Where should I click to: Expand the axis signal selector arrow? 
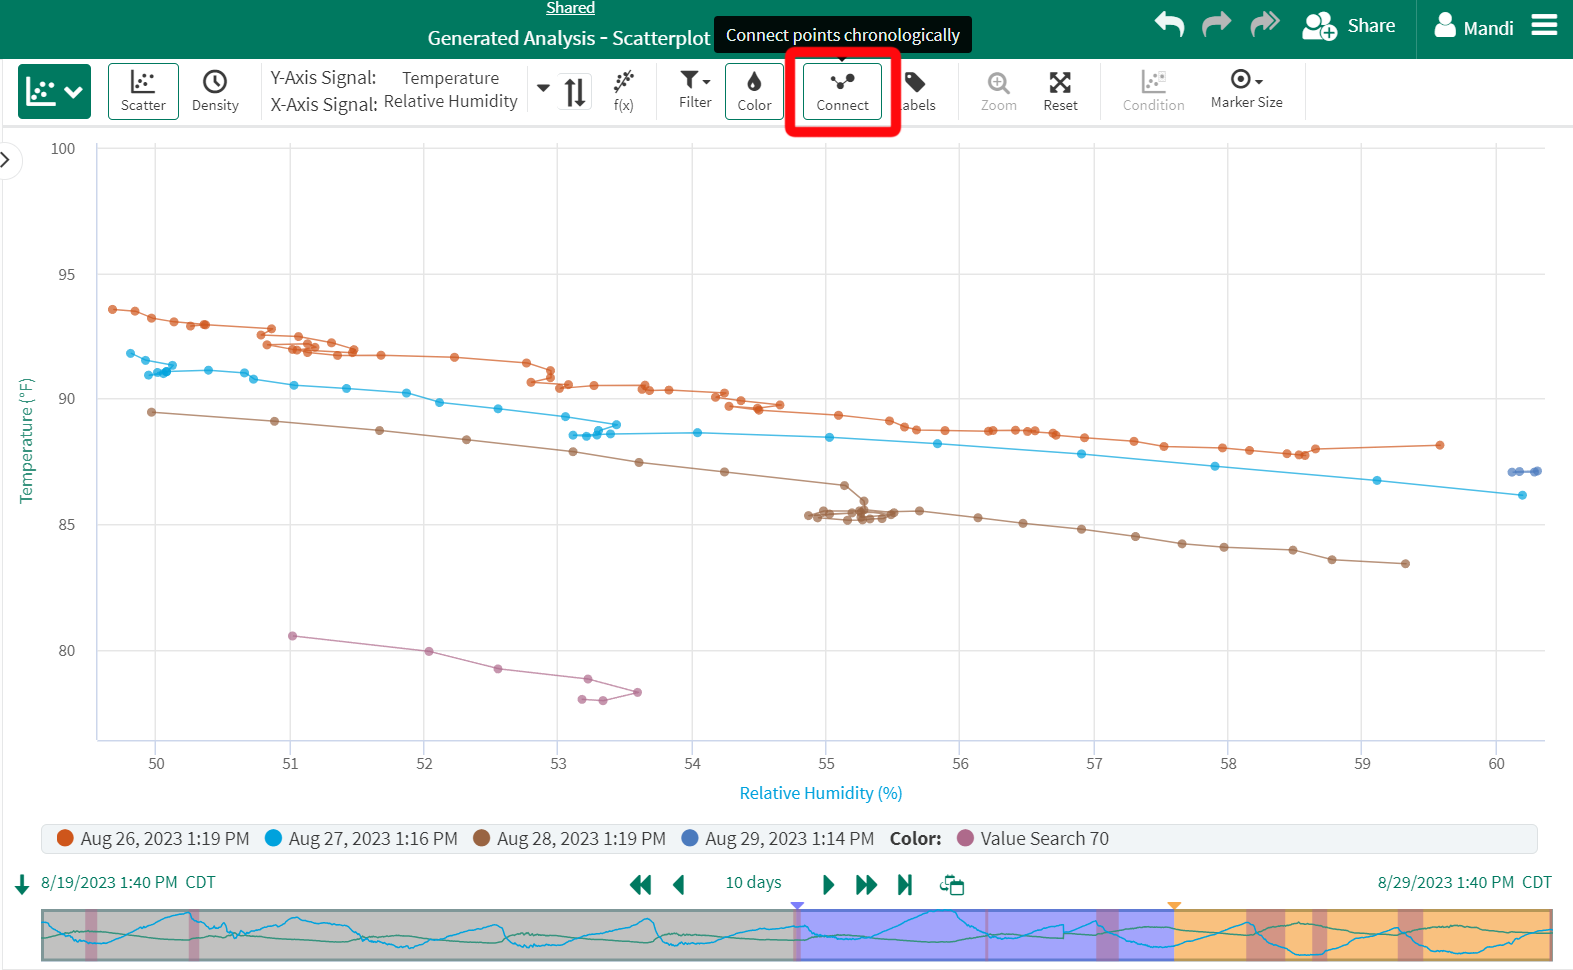pyautogui.click(x=543, y=88)
